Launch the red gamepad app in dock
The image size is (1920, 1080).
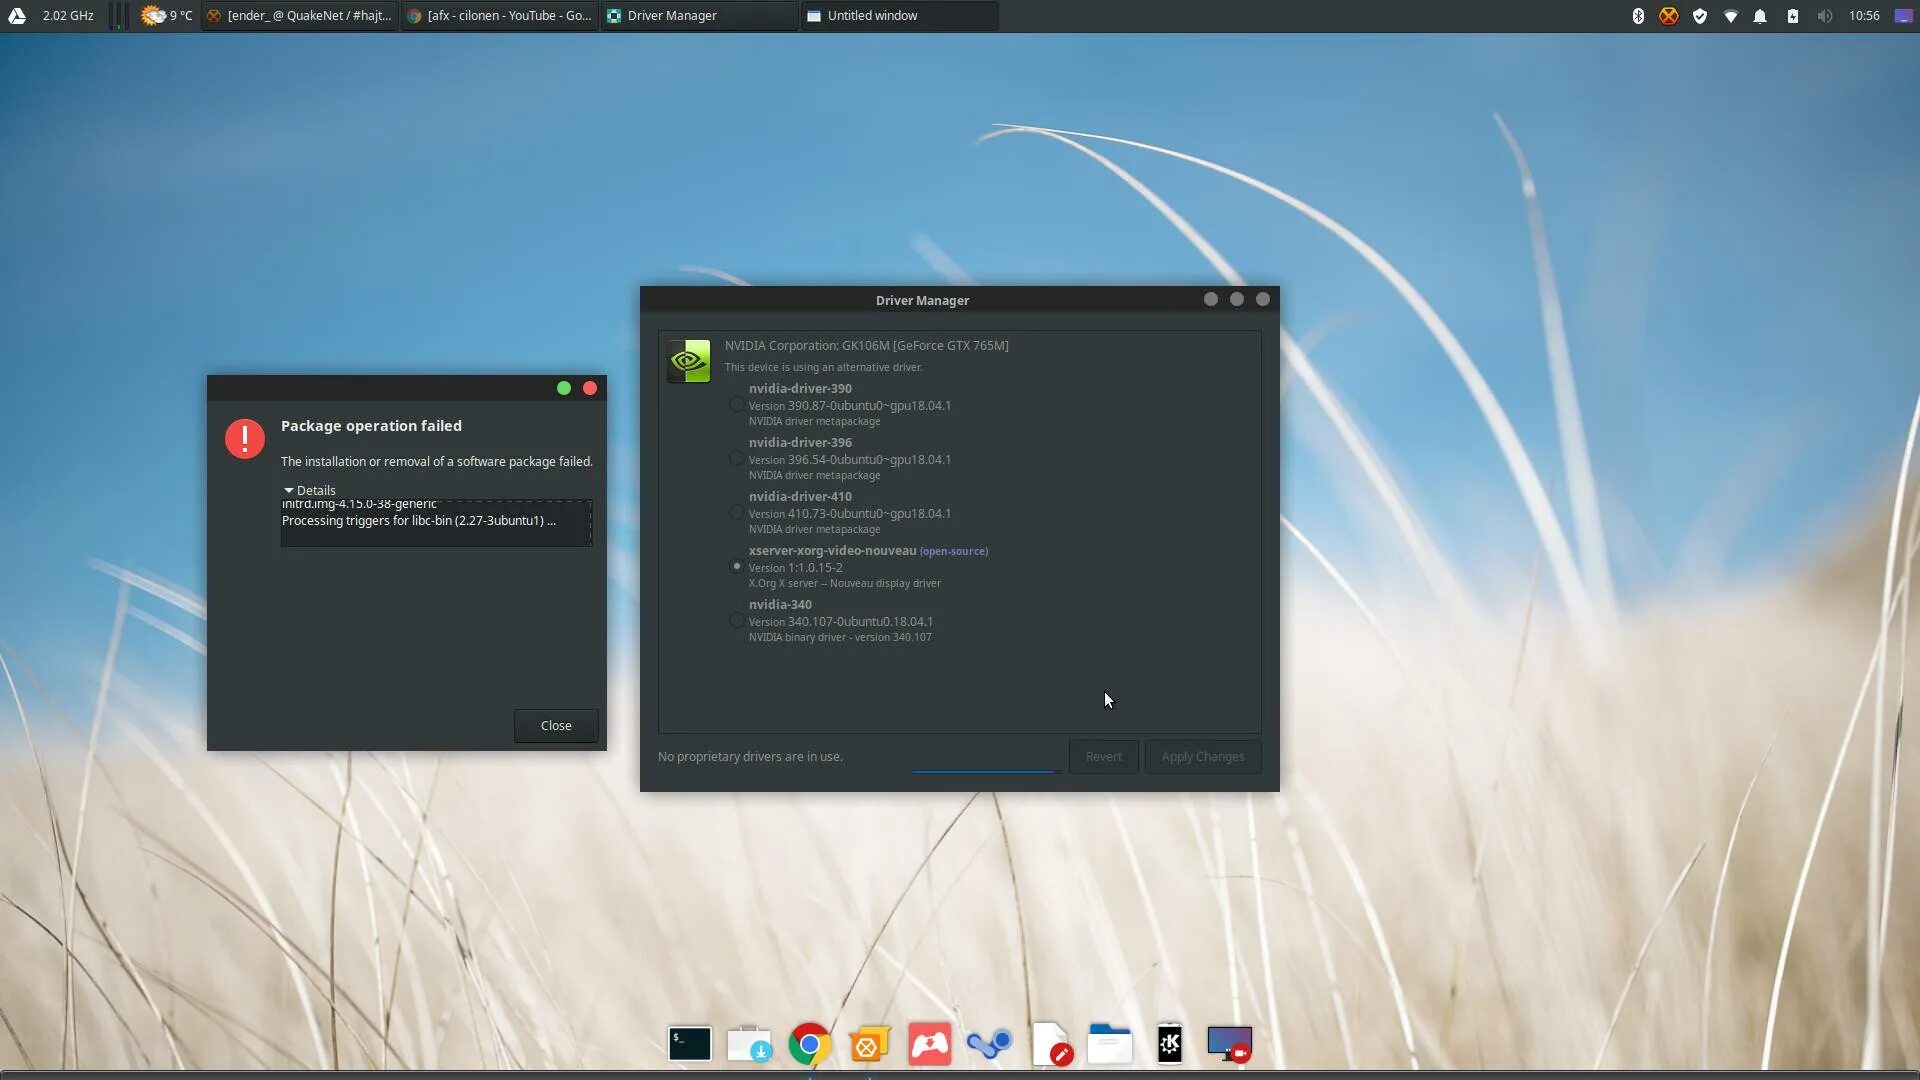coord(930,1044)
